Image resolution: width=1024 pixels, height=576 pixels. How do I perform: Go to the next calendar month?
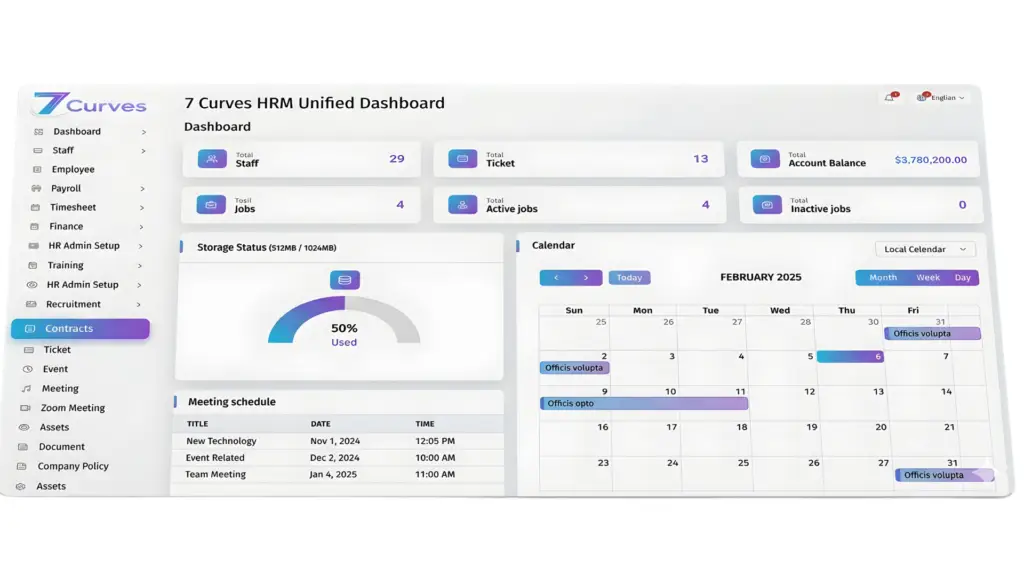pos(587,278)
